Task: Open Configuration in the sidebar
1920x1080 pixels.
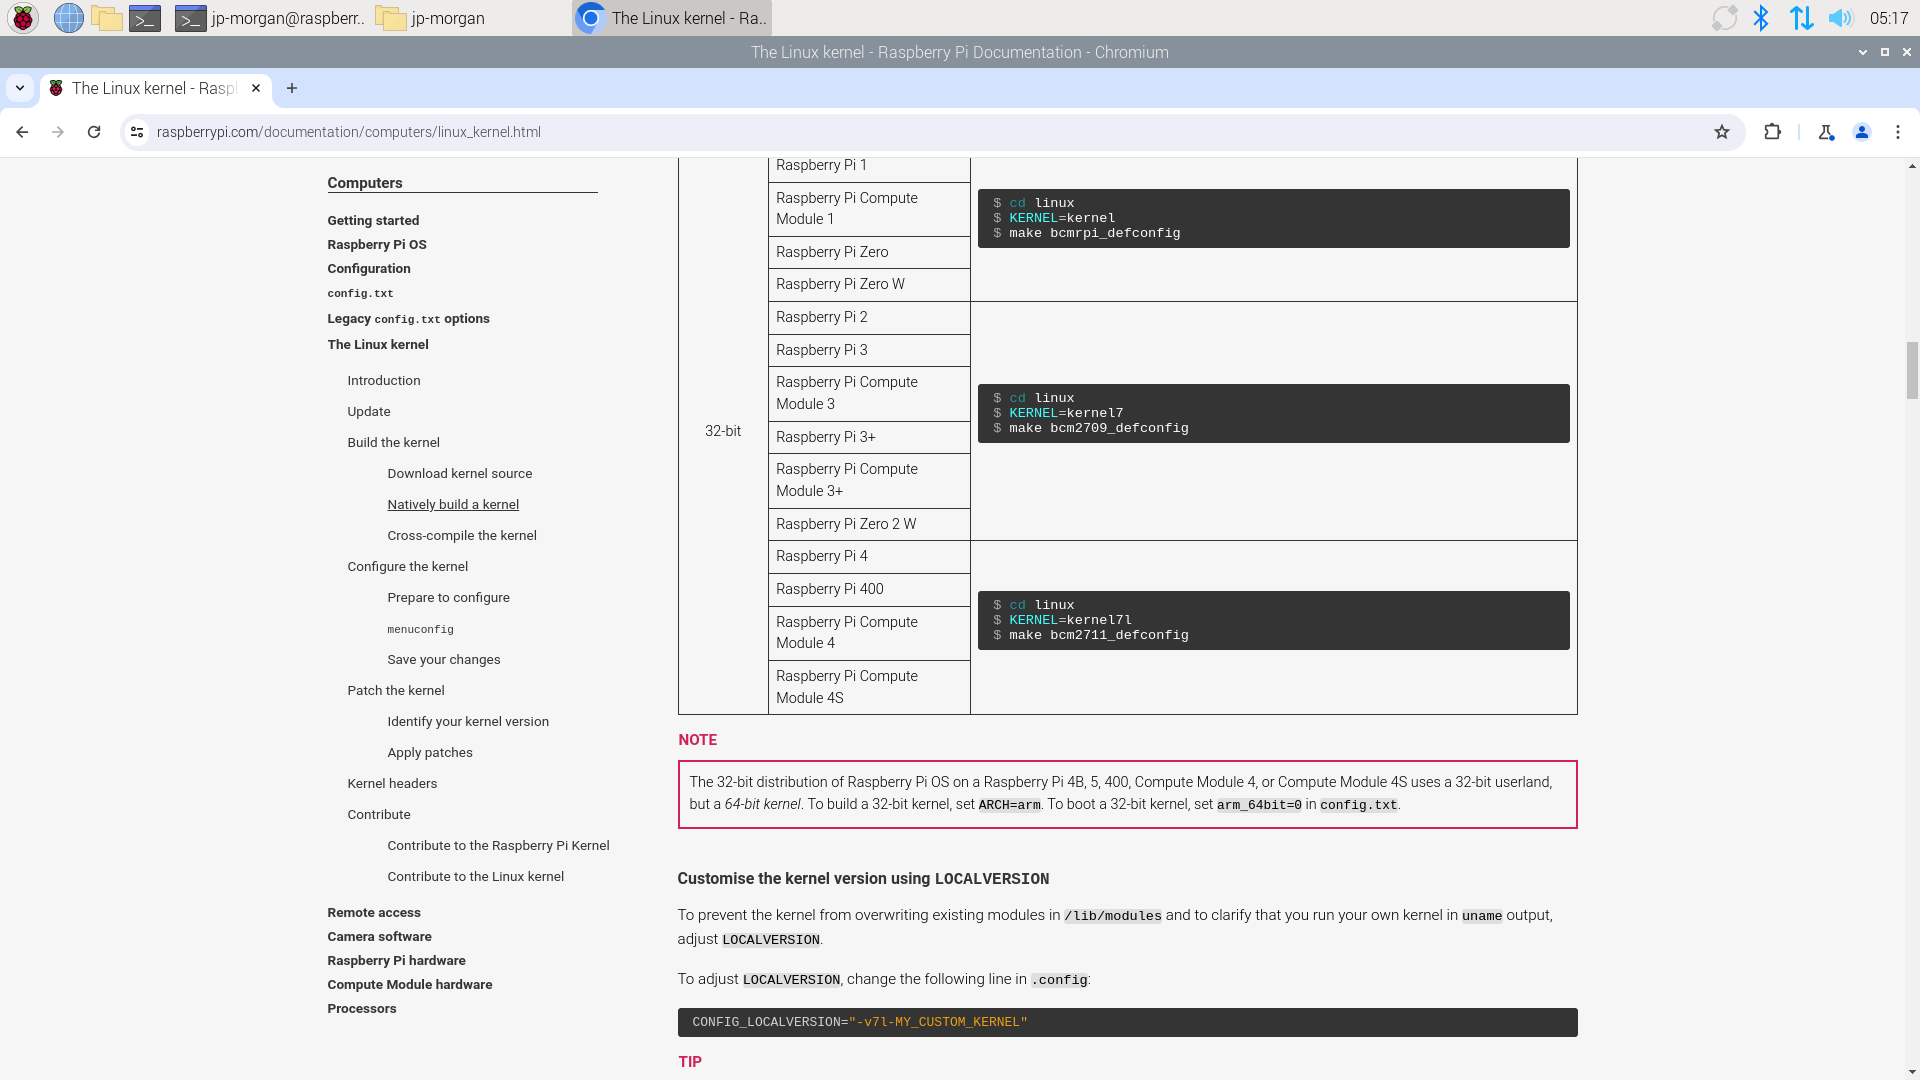Action: pos(369,268)
